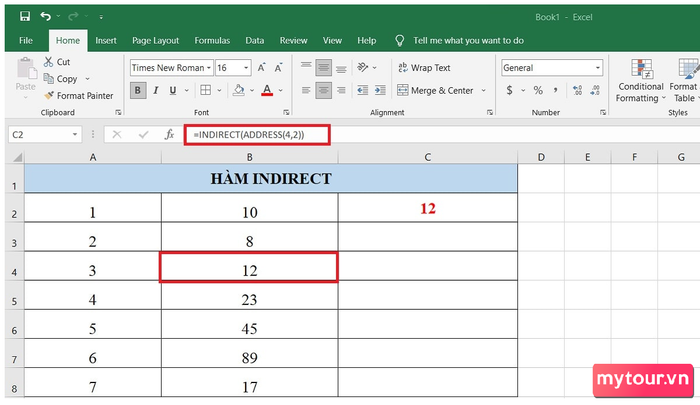Screen dimensions: 700x405
Task: Click the Tell me what you want to do box
Action: [468, 41]
